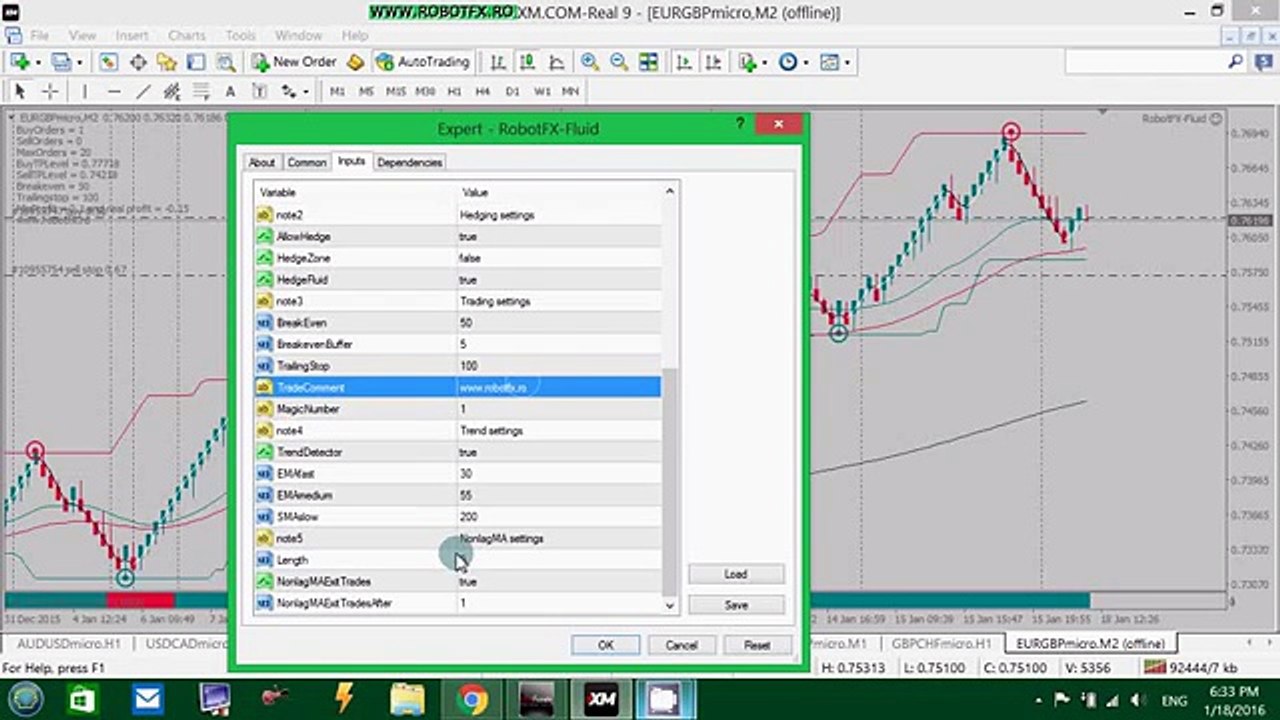
Task: Select the H4 timeframe button
Action: tap(483, 91)
